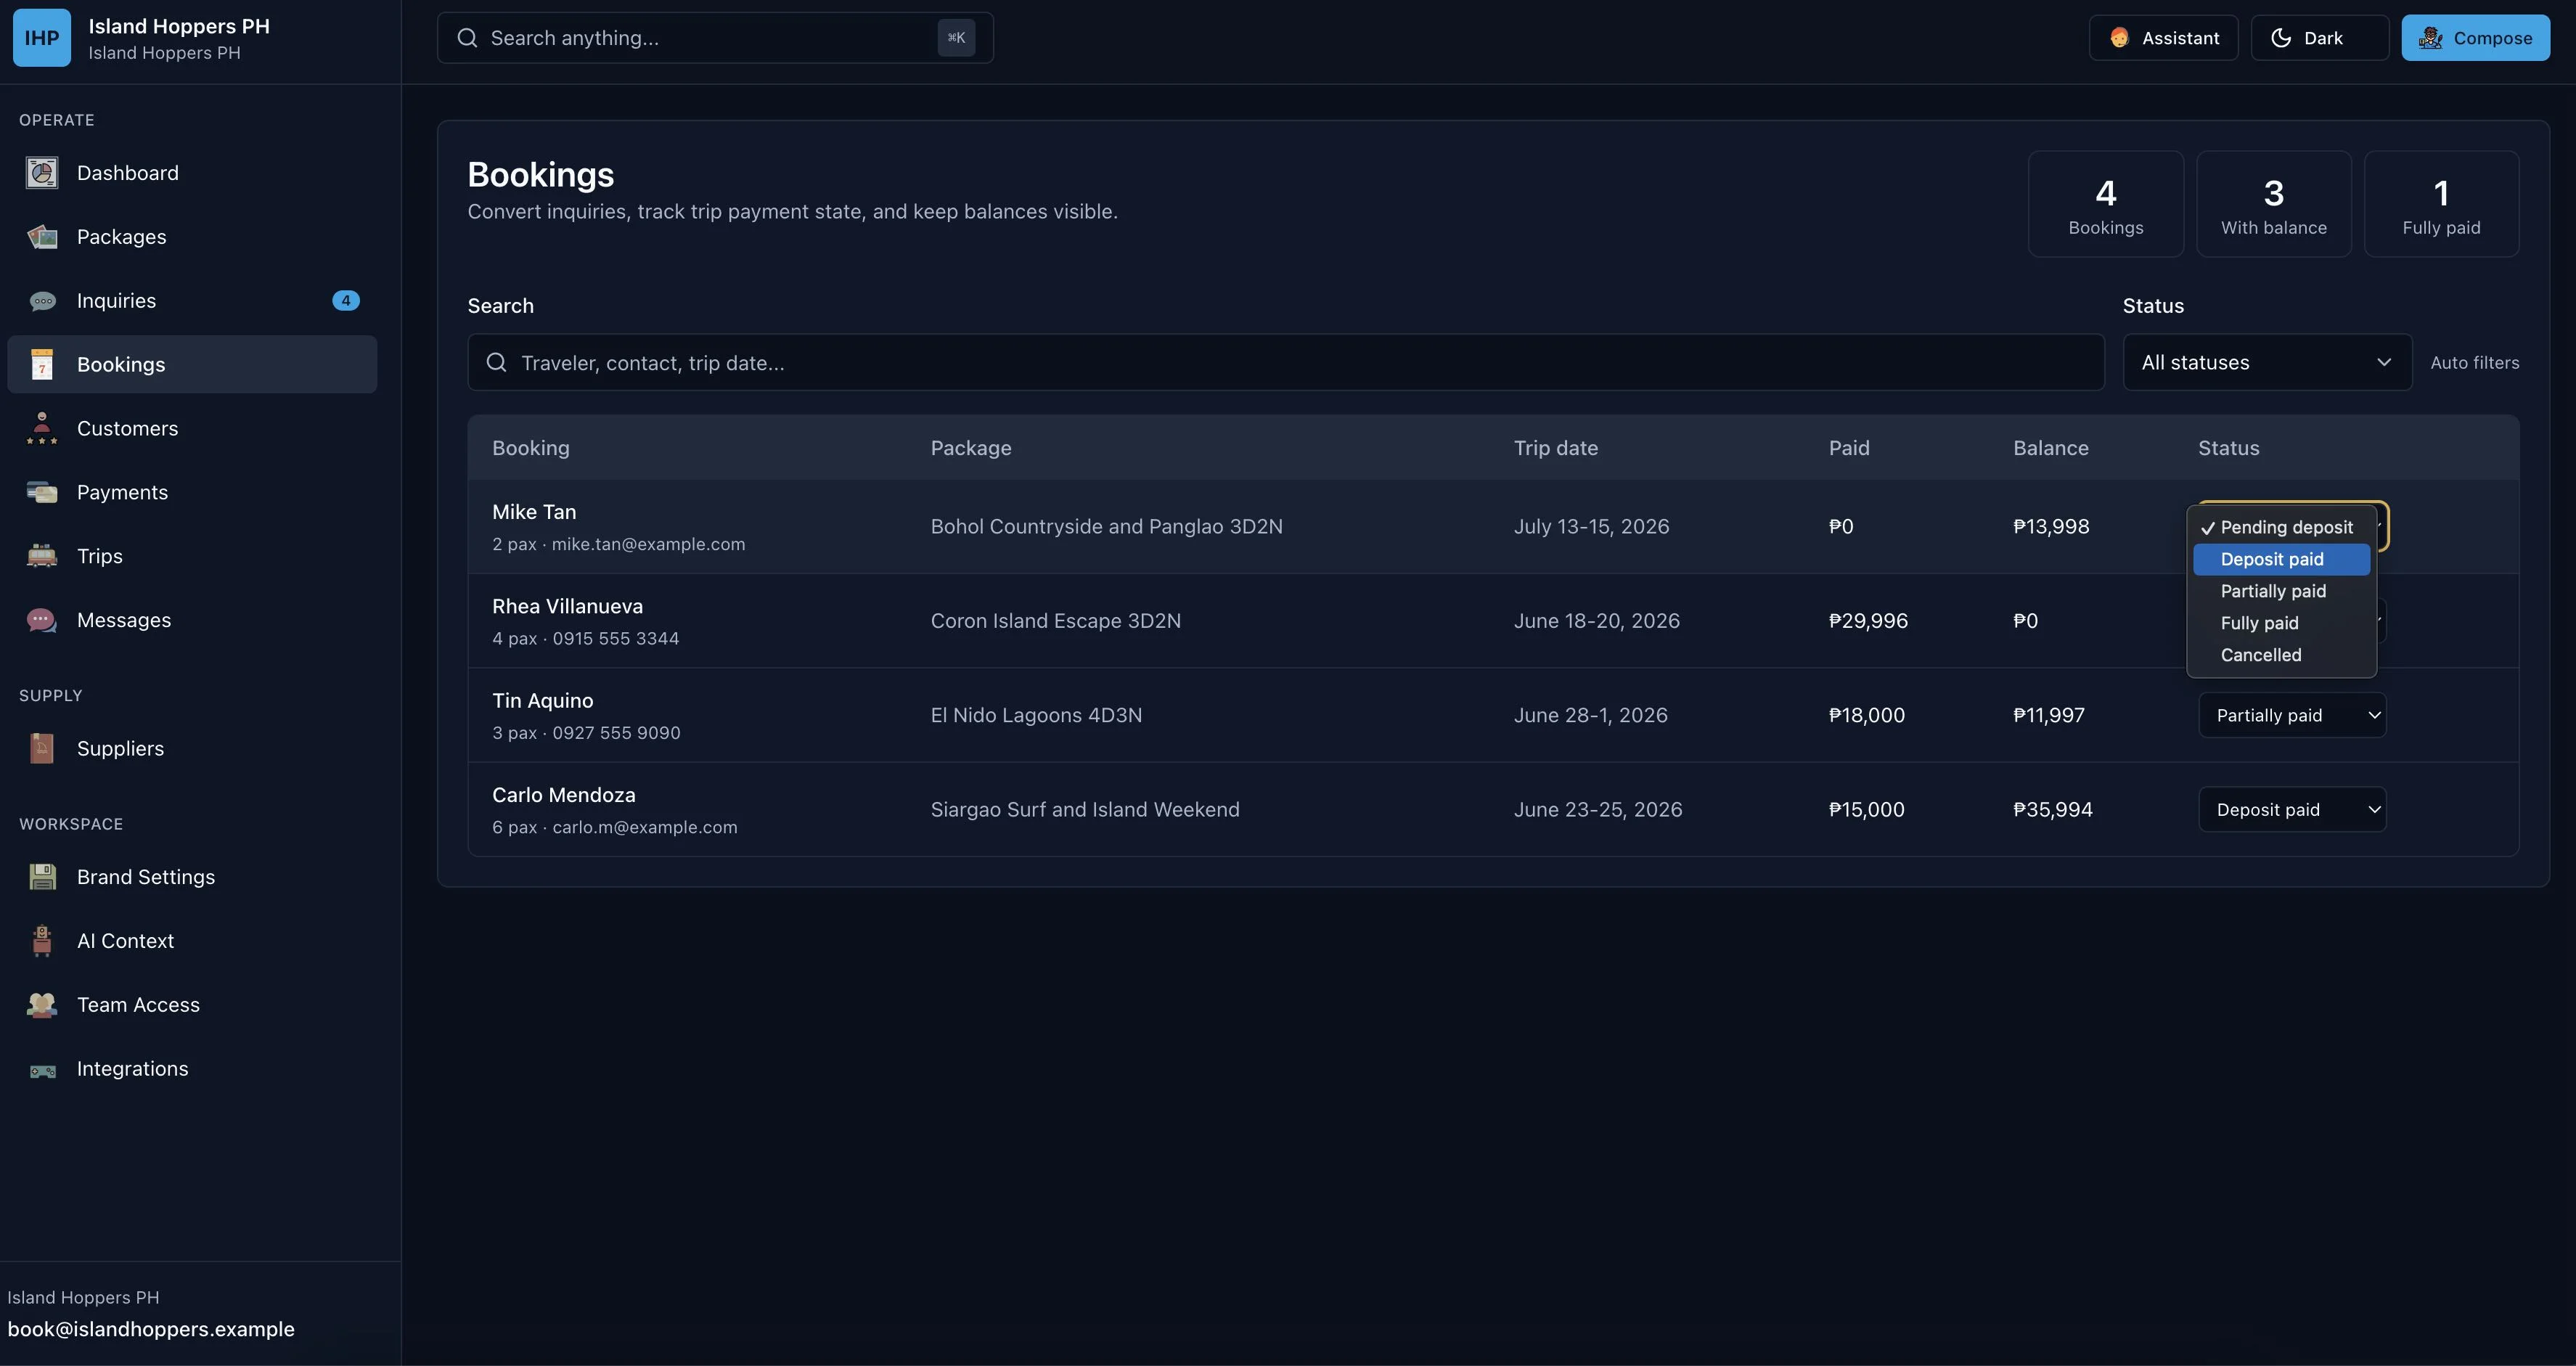Select Fully paid from the status menu
The image size is (2576, 1366).
pos(2281,623)
